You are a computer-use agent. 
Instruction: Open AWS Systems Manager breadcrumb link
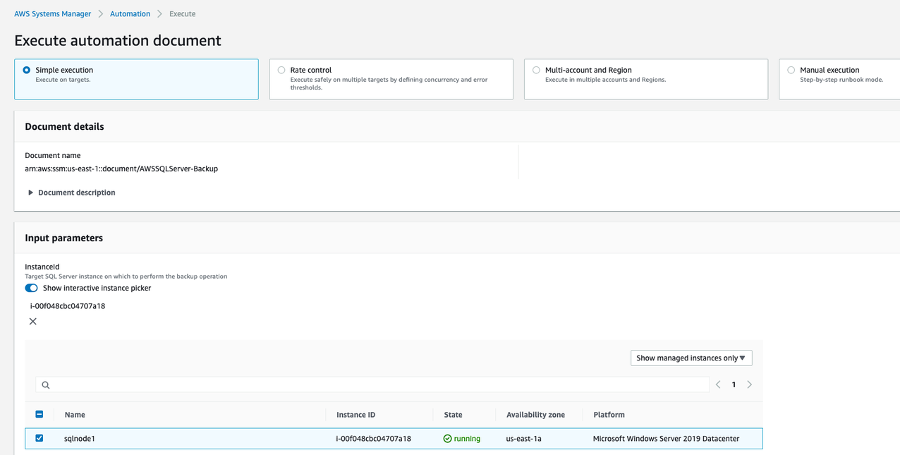(52, 14)
